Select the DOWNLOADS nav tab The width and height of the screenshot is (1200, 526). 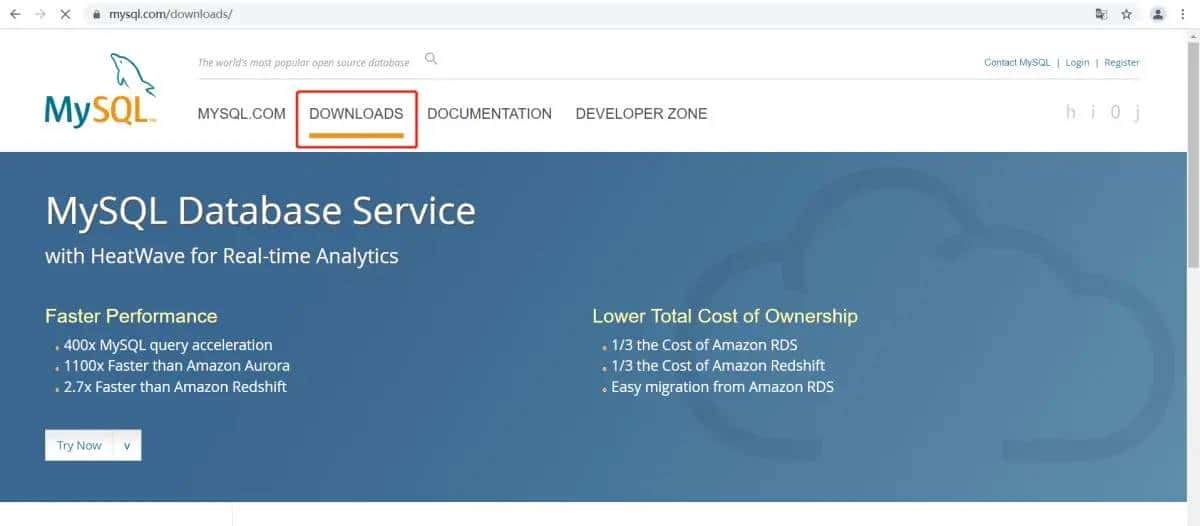(x=356, y=114)
